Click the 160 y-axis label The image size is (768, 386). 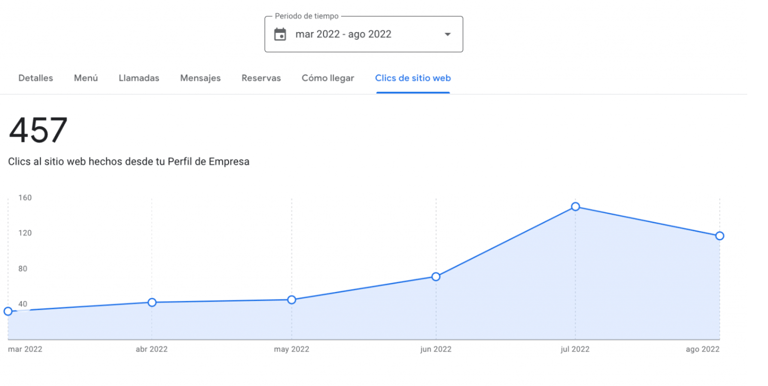click(25, 197)
